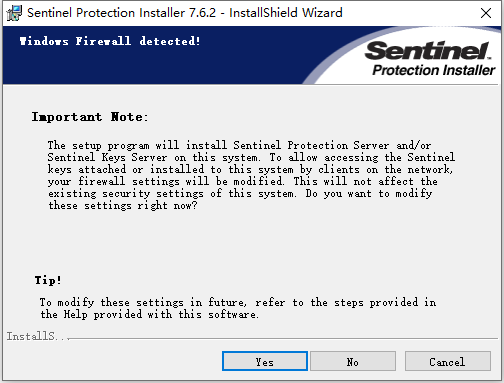The image size is (504, 383).
Task: Cancel the Sentinel installation
Action: pyautogui.click(x=448, y=361)
